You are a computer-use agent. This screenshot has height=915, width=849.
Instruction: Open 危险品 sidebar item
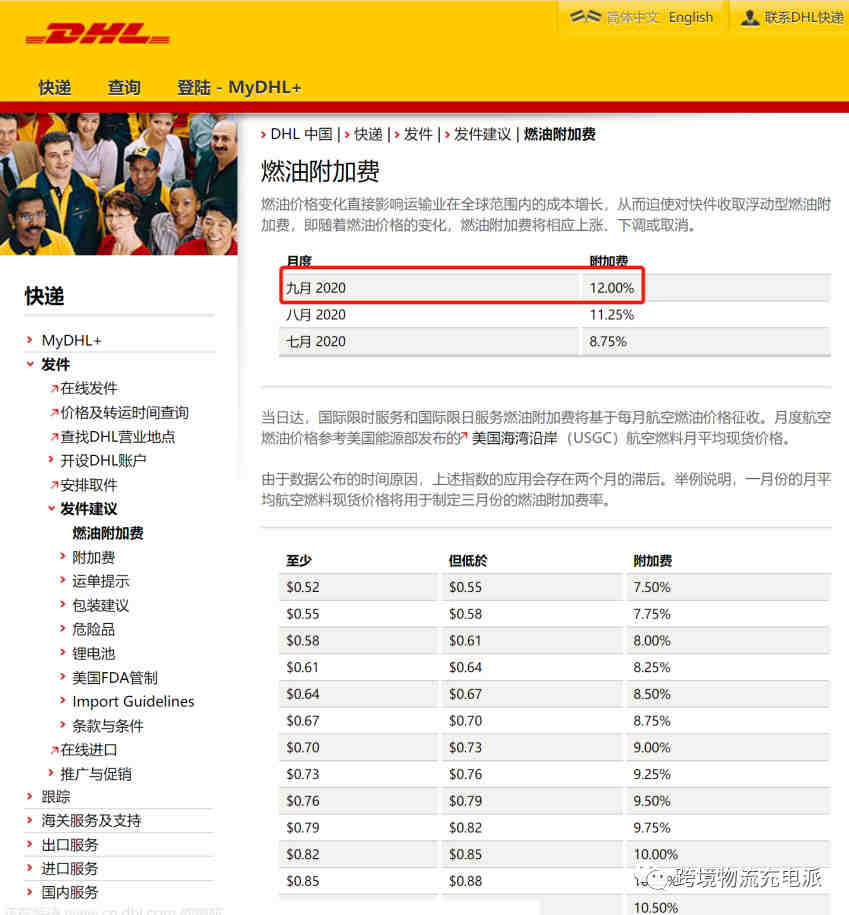coord(93,629)
